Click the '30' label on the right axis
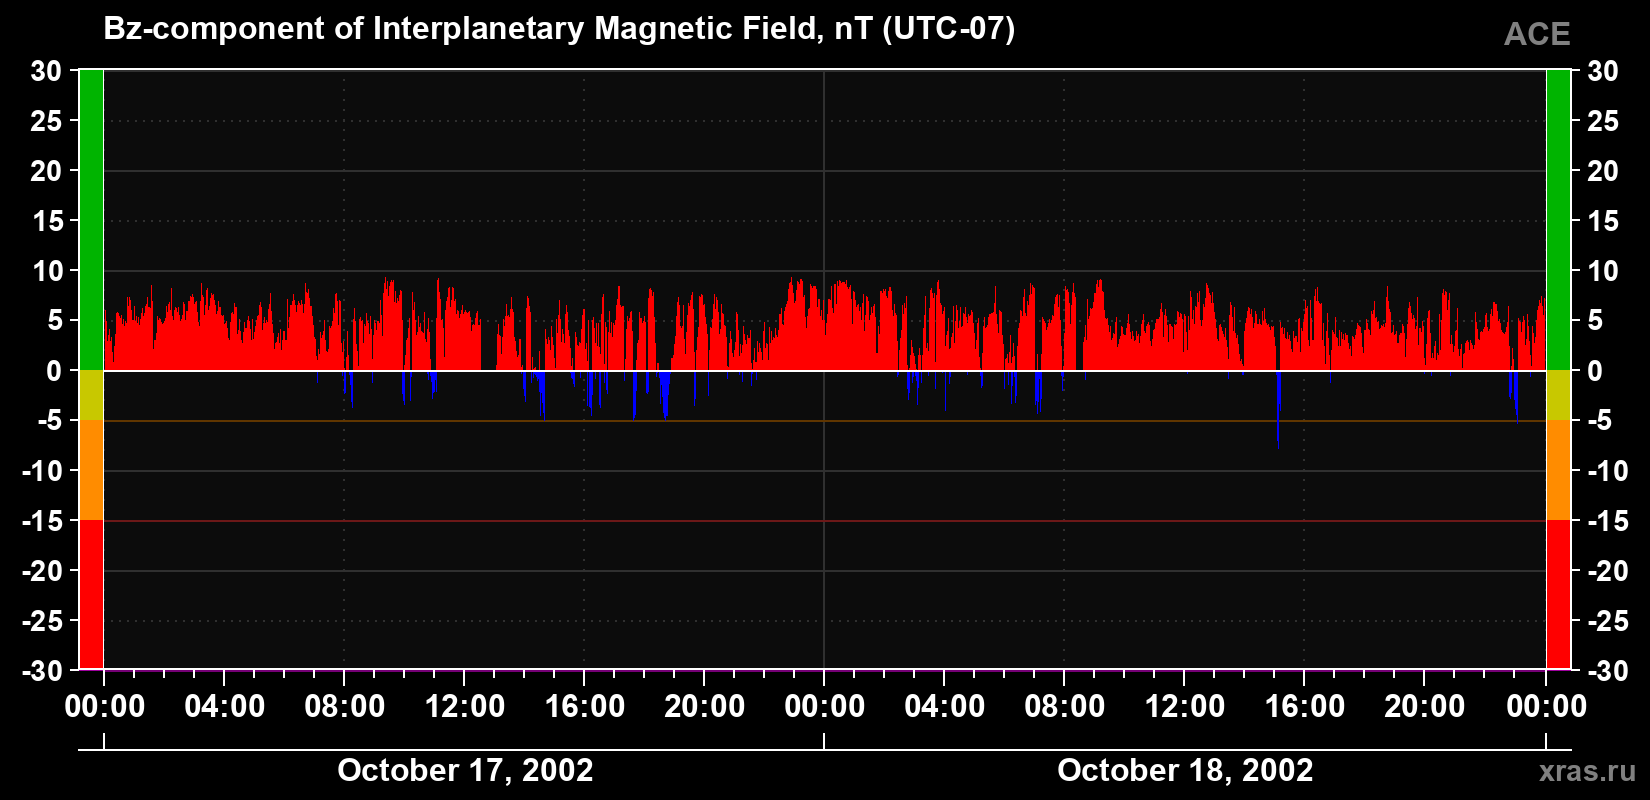Image resolution: width=1650 pixels, height=800 pixels. [x=1603, y=71]
